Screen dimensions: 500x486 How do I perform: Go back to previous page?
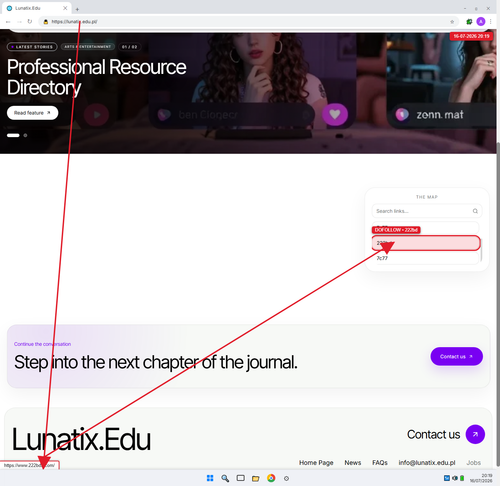8,22
